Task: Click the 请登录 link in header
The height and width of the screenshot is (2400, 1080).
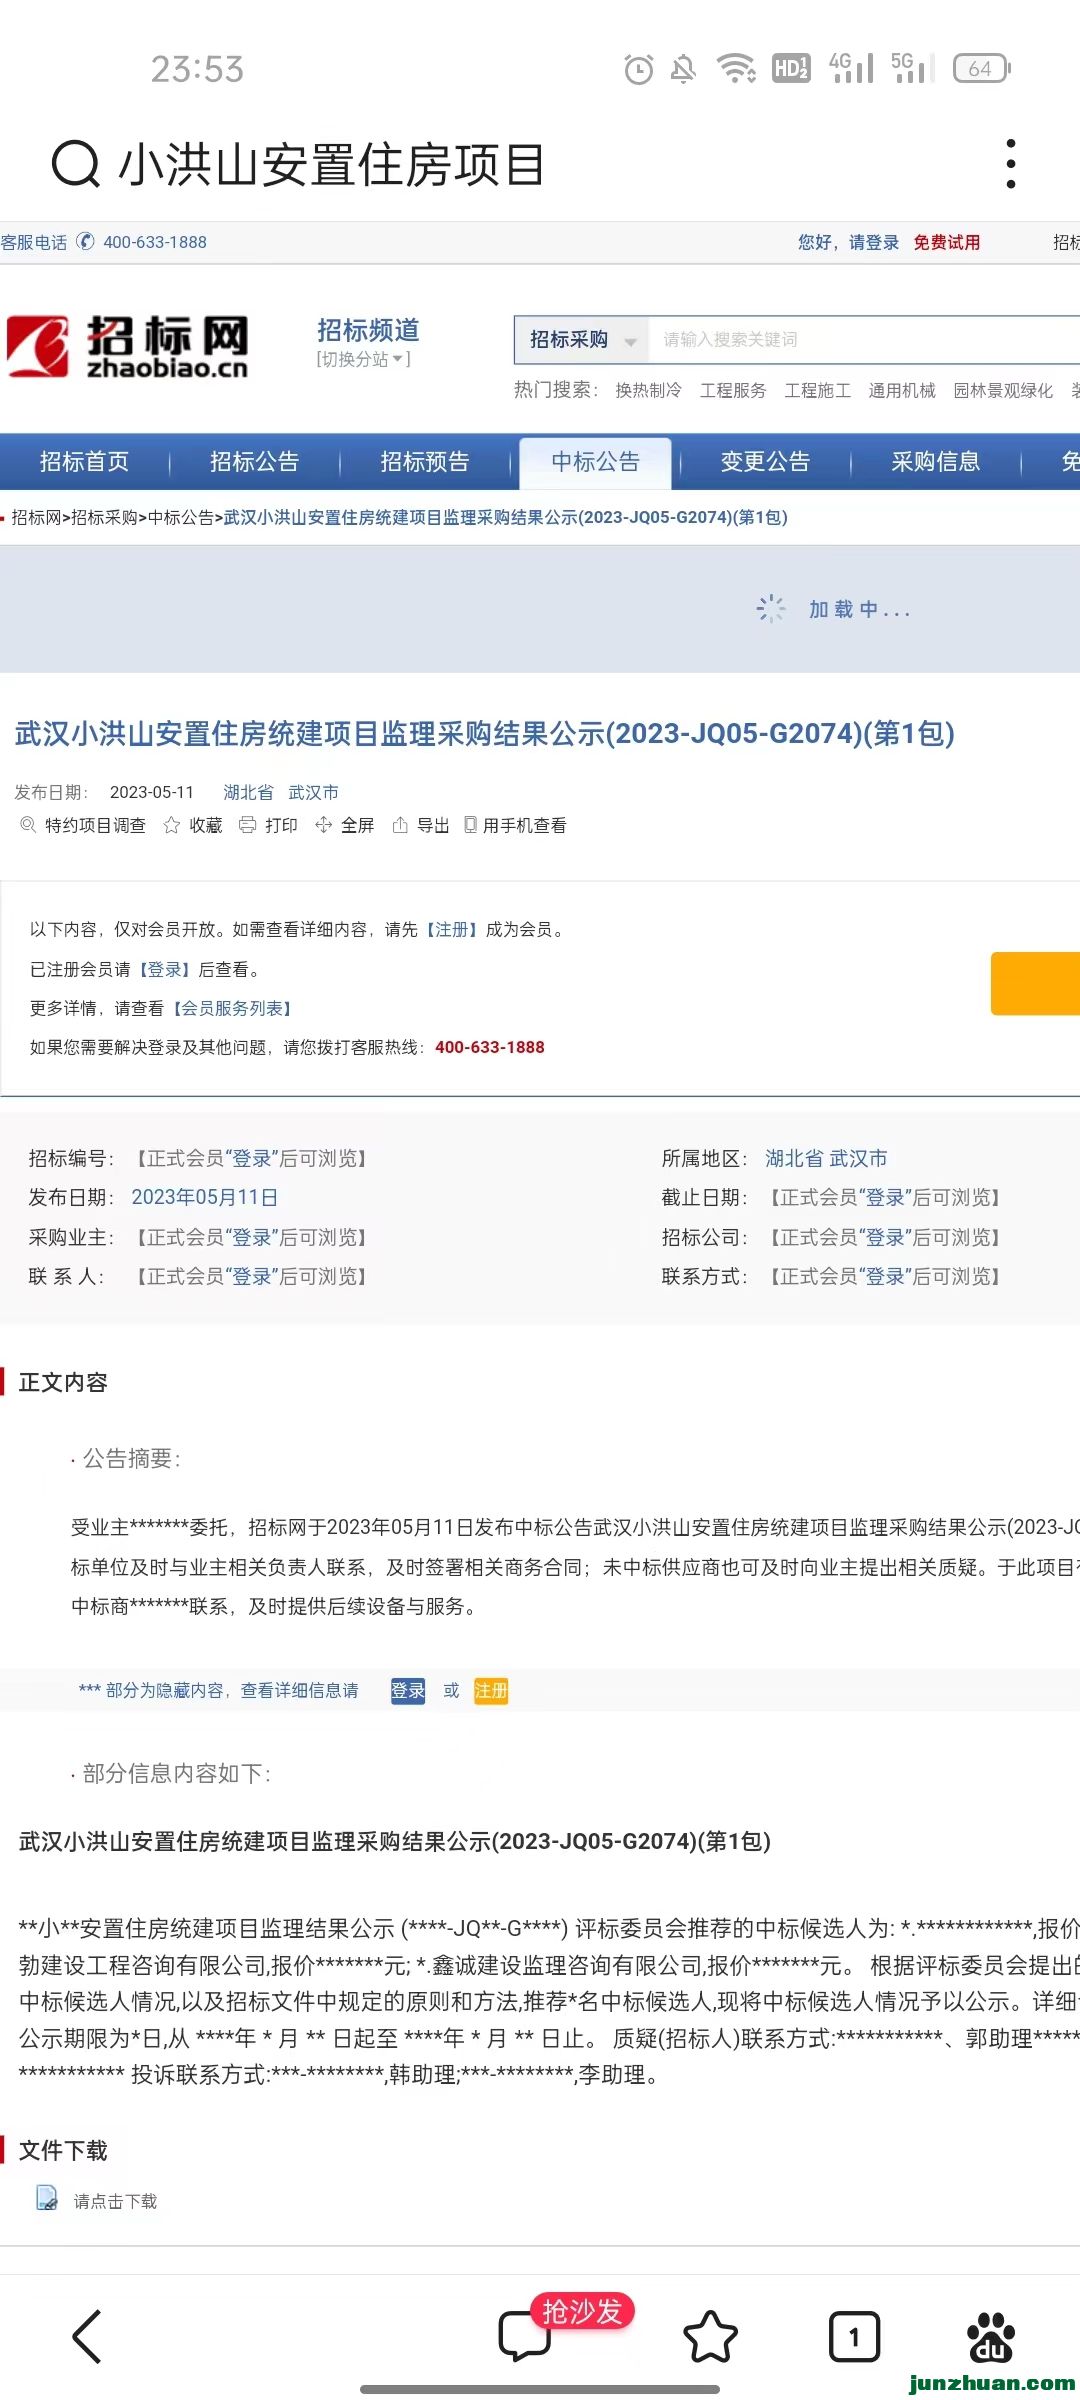Action: (874, 242)
